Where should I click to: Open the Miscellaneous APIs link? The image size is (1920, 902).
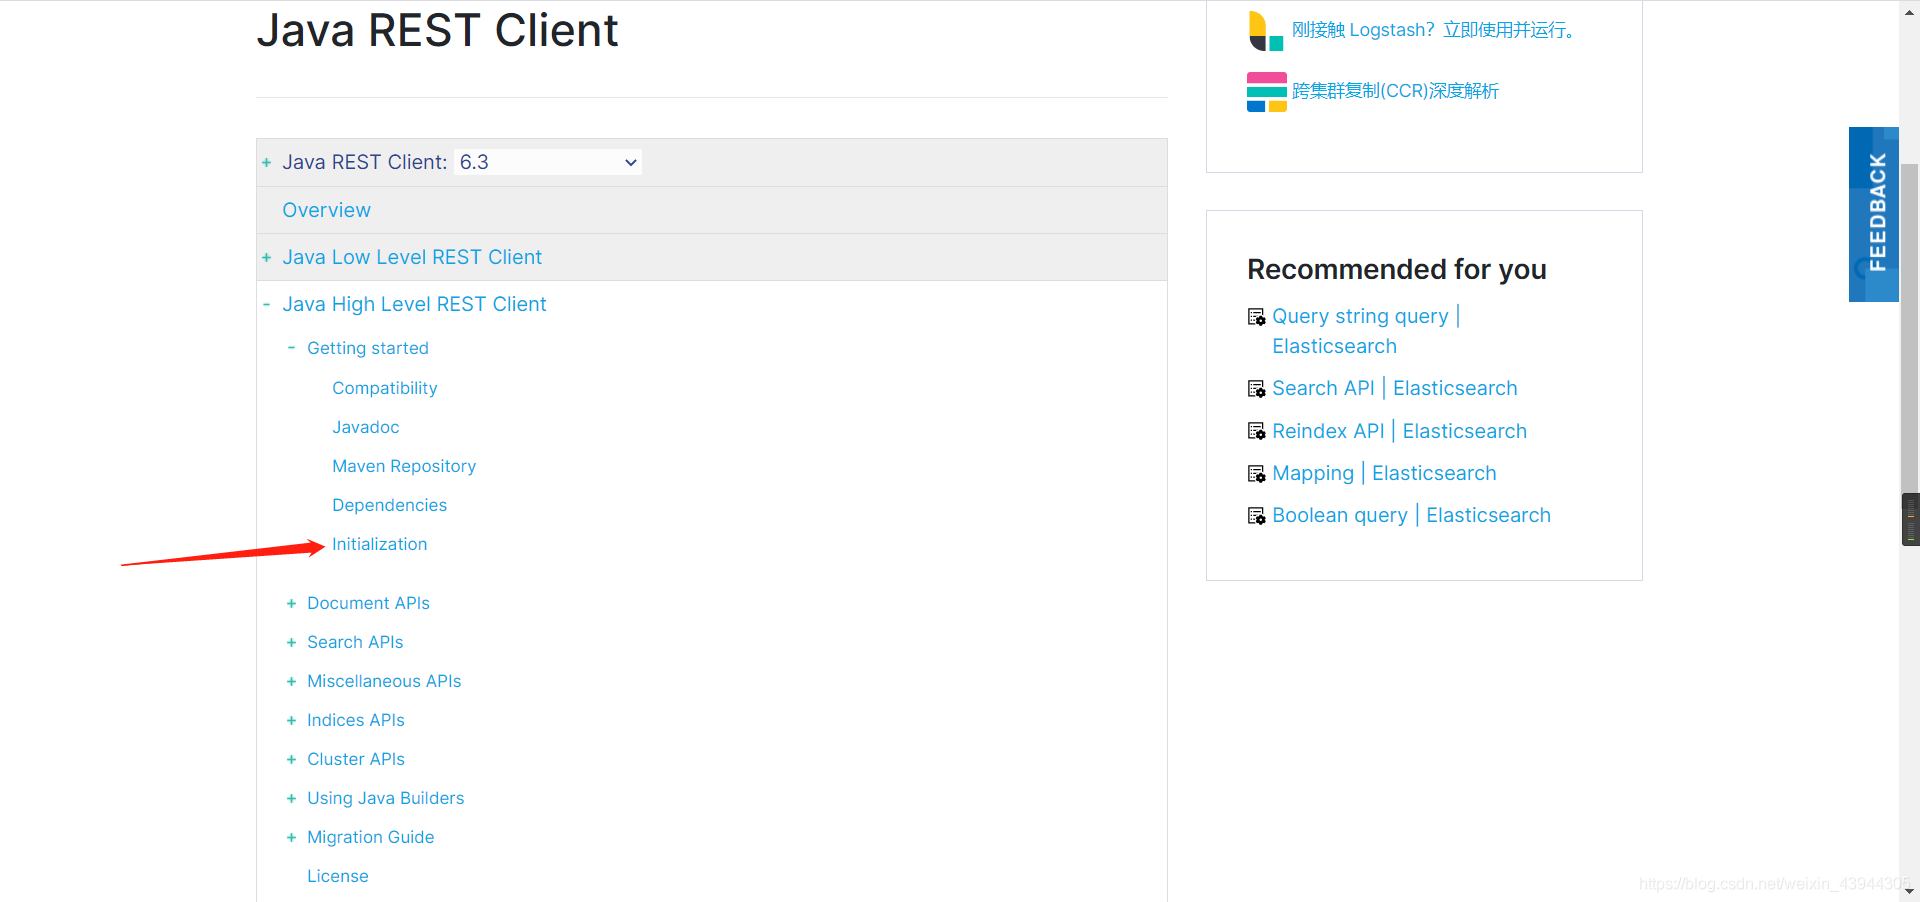[x=384, y=681]
